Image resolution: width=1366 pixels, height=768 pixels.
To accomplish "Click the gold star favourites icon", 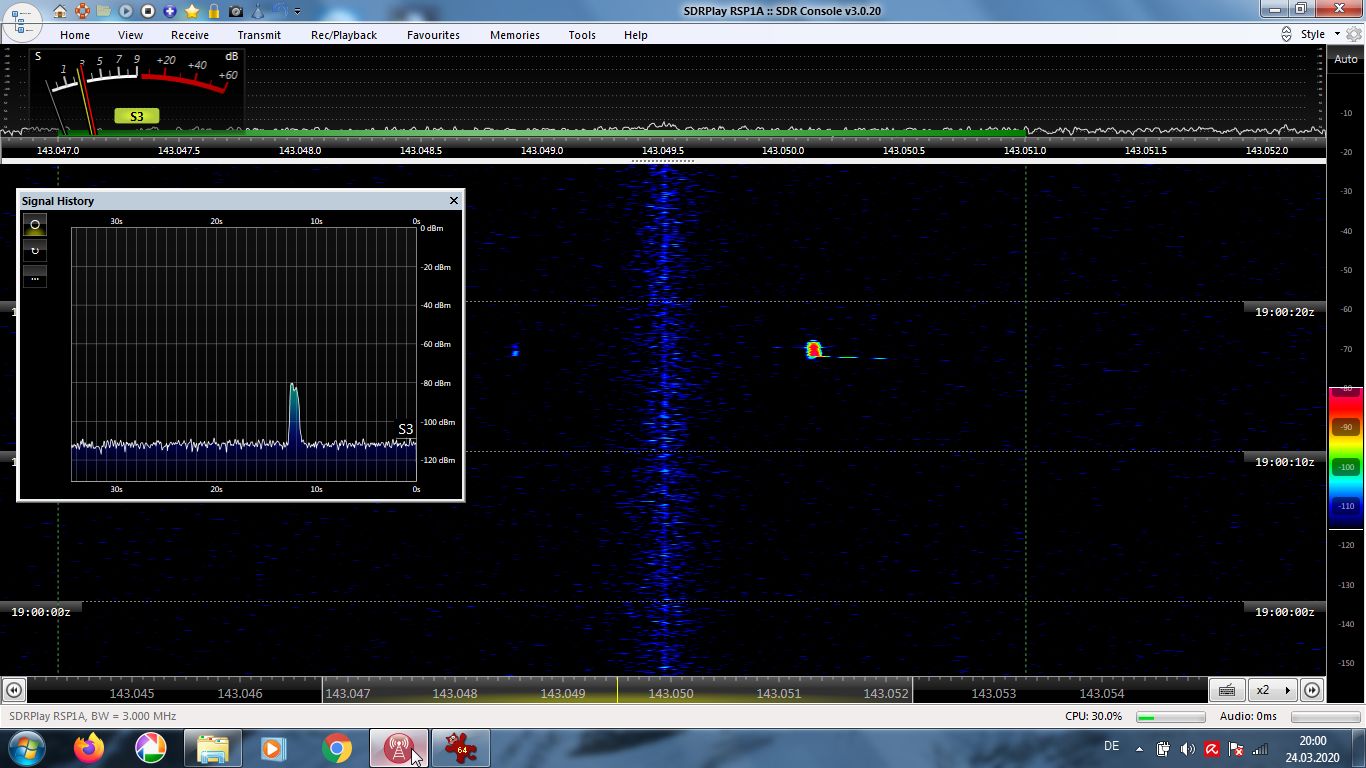I will [x=192, y=11].
